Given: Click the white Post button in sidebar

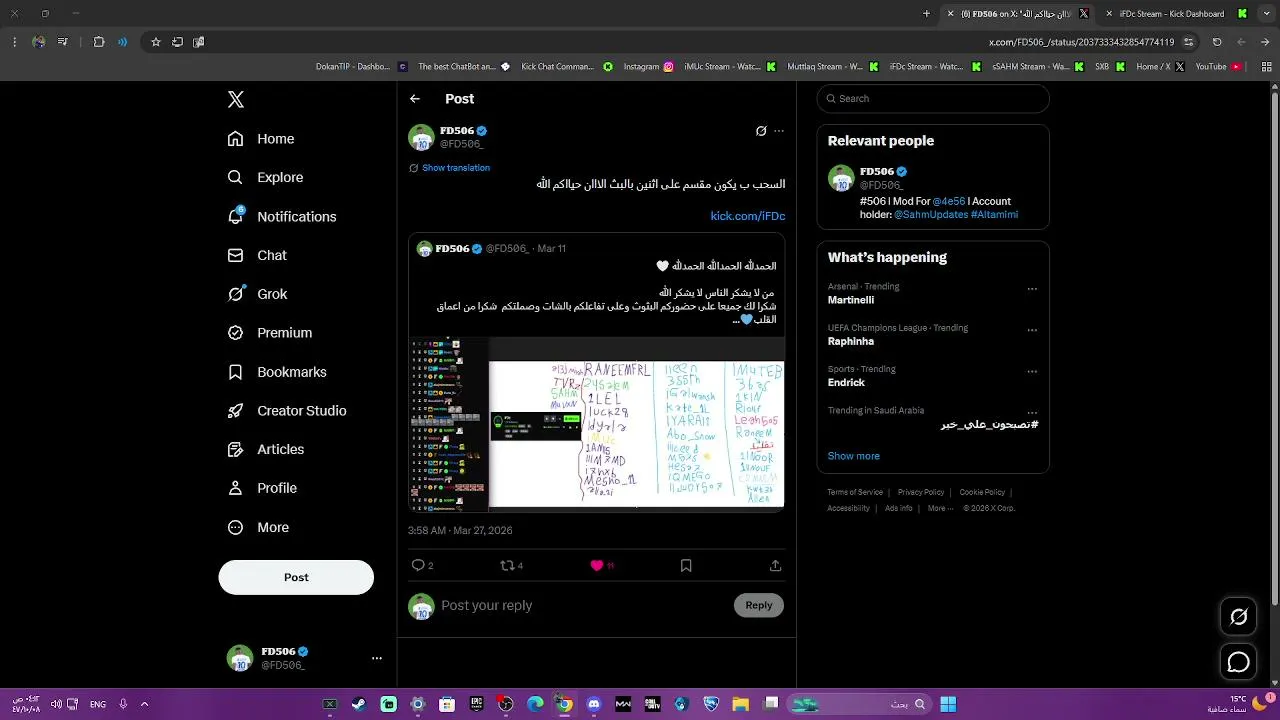Looking at the screenshot, I should 296,577.
